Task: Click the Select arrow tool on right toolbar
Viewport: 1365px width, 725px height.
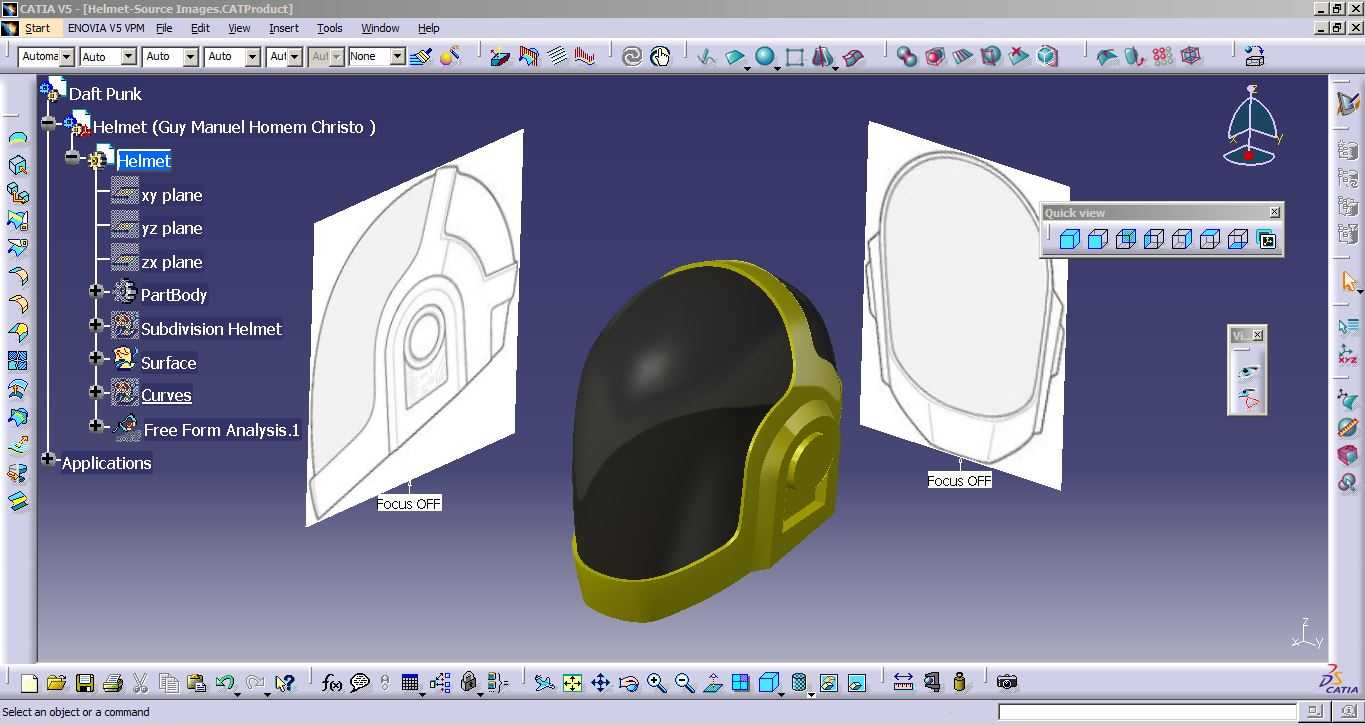Action: click(1348, 282)
